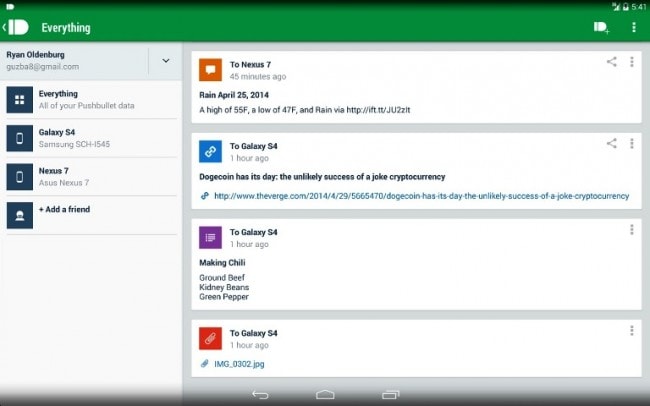The height and width of the screenshot is (406, 650).
Task: Click guzba8@gmail.com account email
Action: 42,67
